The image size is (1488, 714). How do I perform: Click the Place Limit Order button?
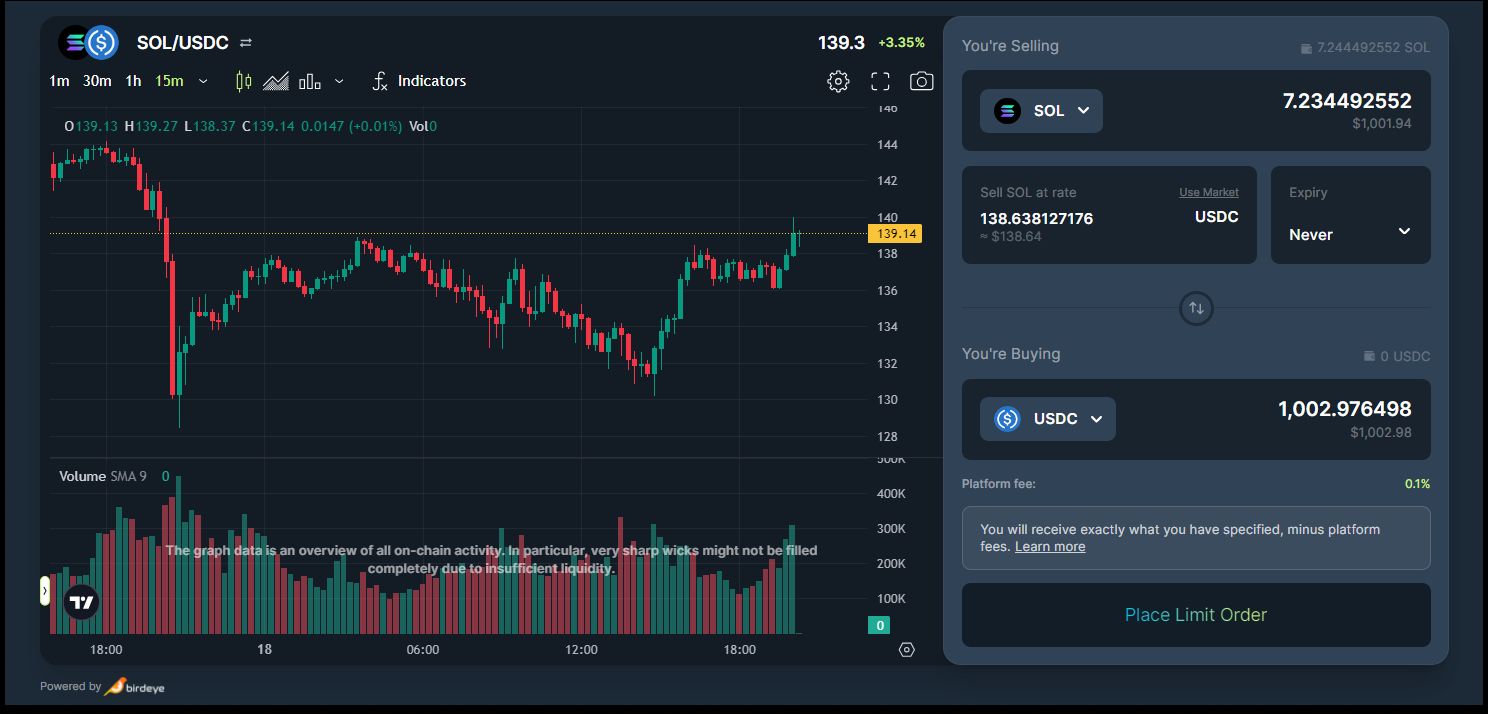point(1196,615)
